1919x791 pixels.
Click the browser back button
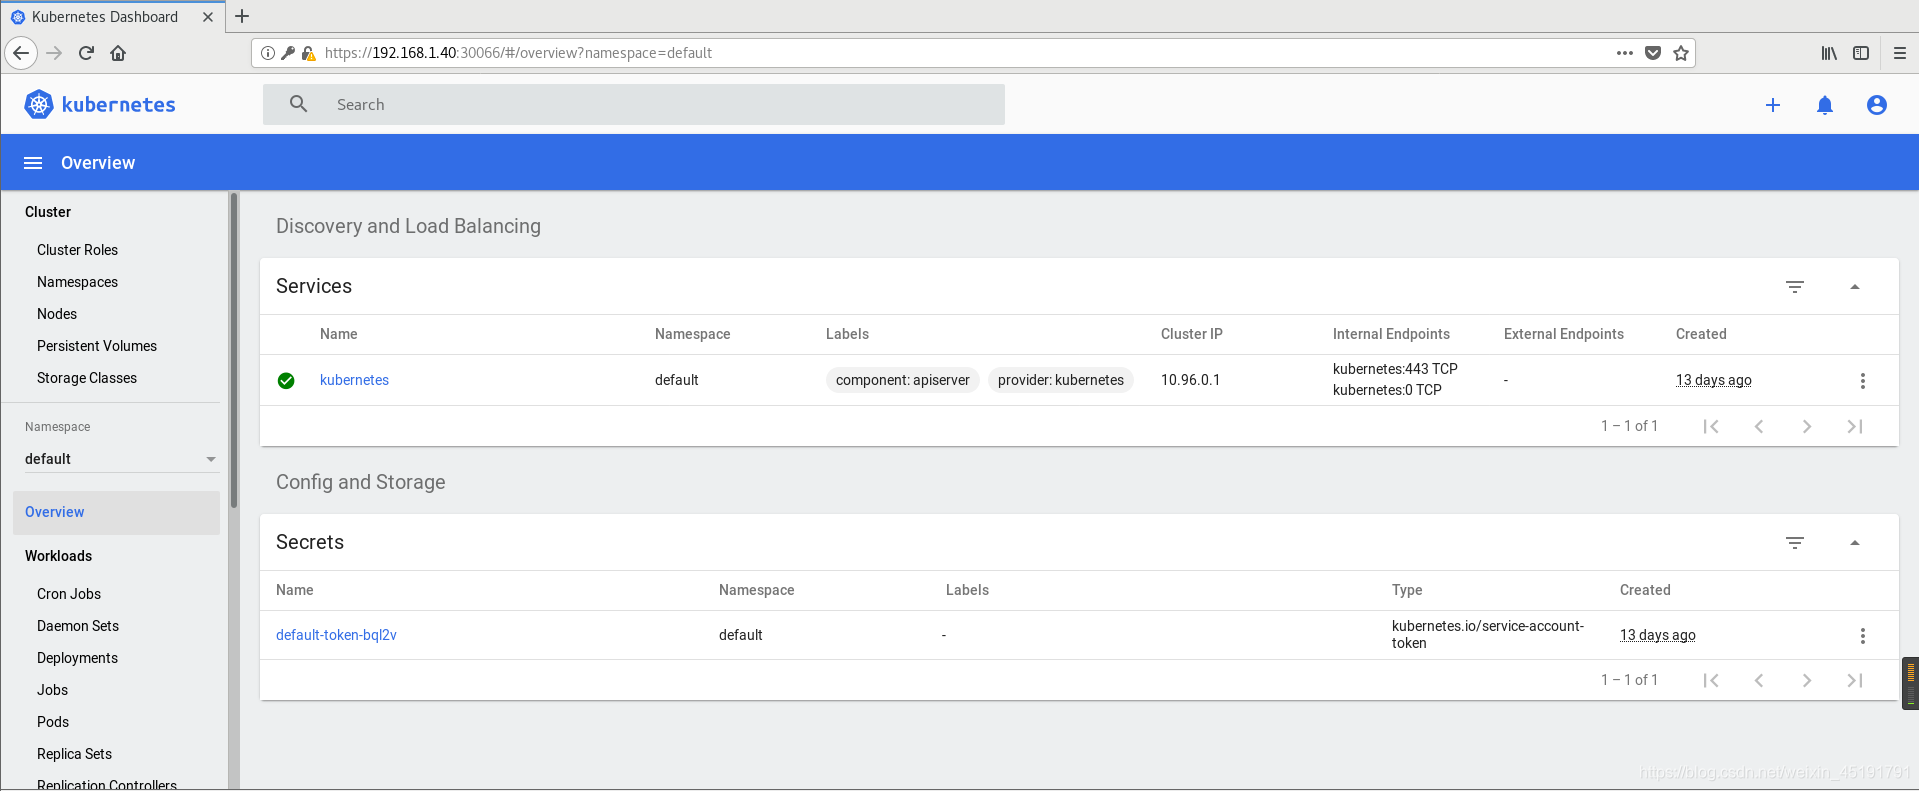click(21, 53)
